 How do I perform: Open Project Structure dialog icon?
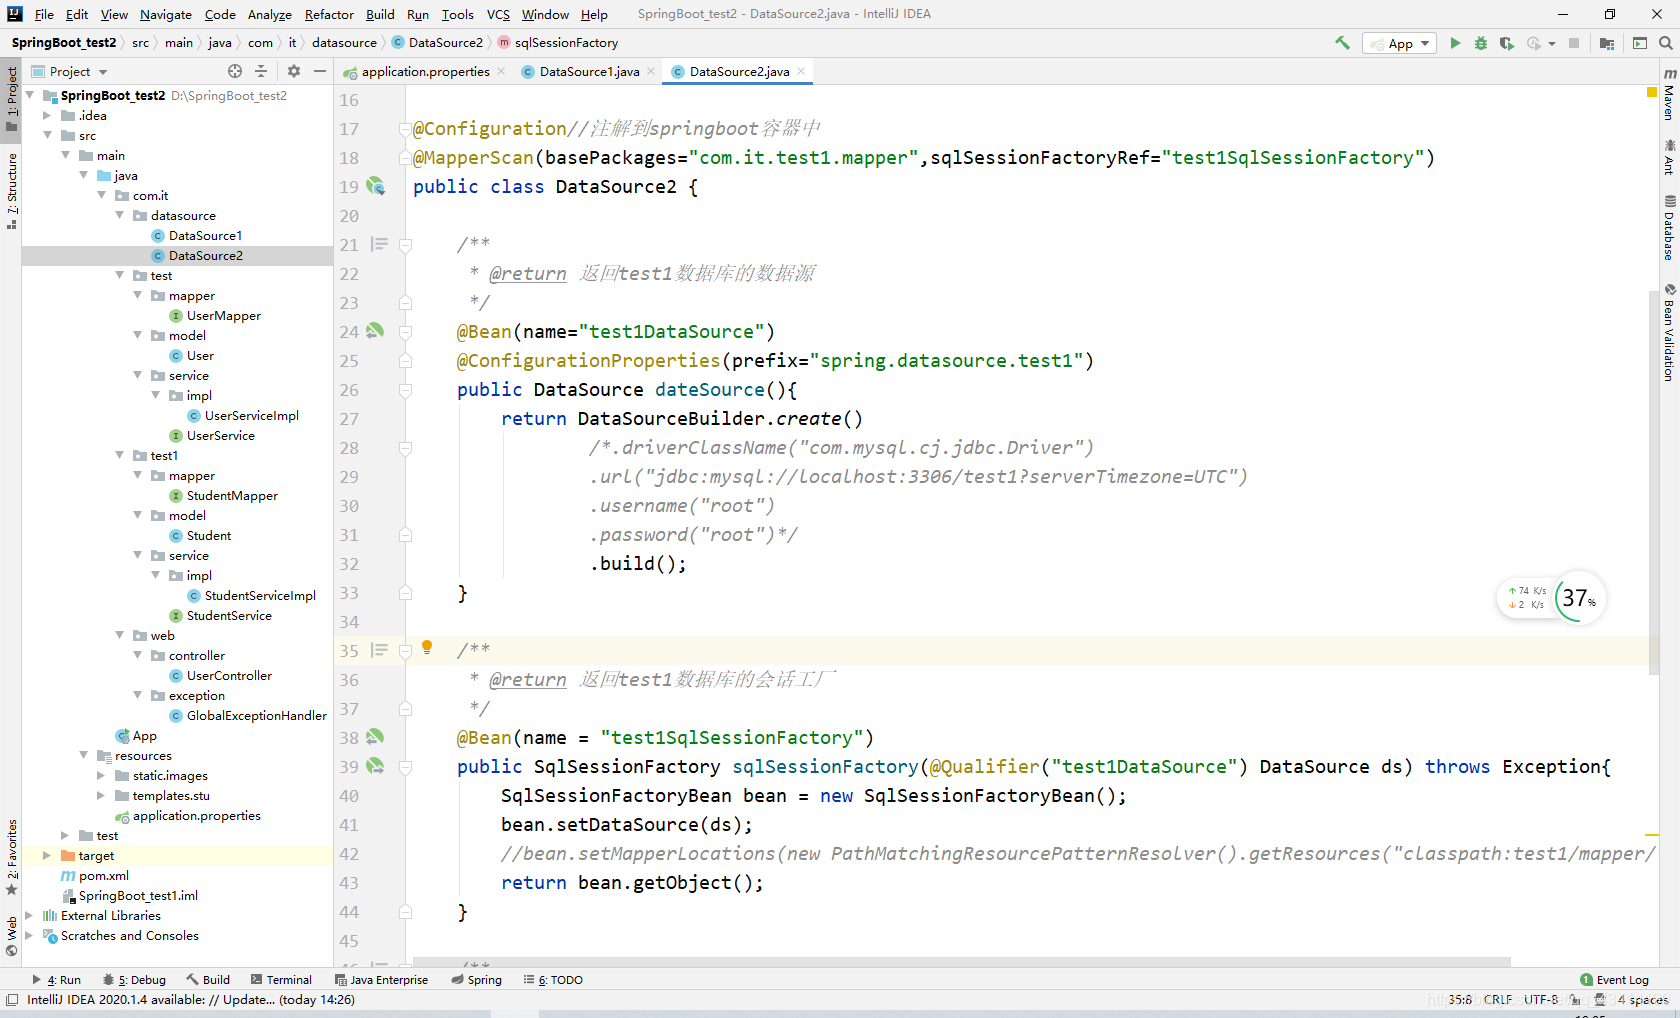[1607, 43]
